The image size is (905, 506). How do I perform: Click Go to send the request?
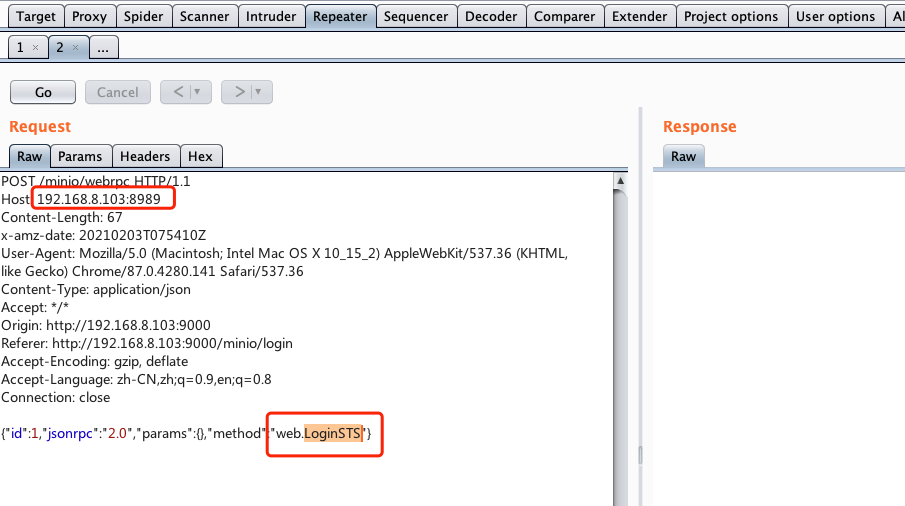(43, 92)
